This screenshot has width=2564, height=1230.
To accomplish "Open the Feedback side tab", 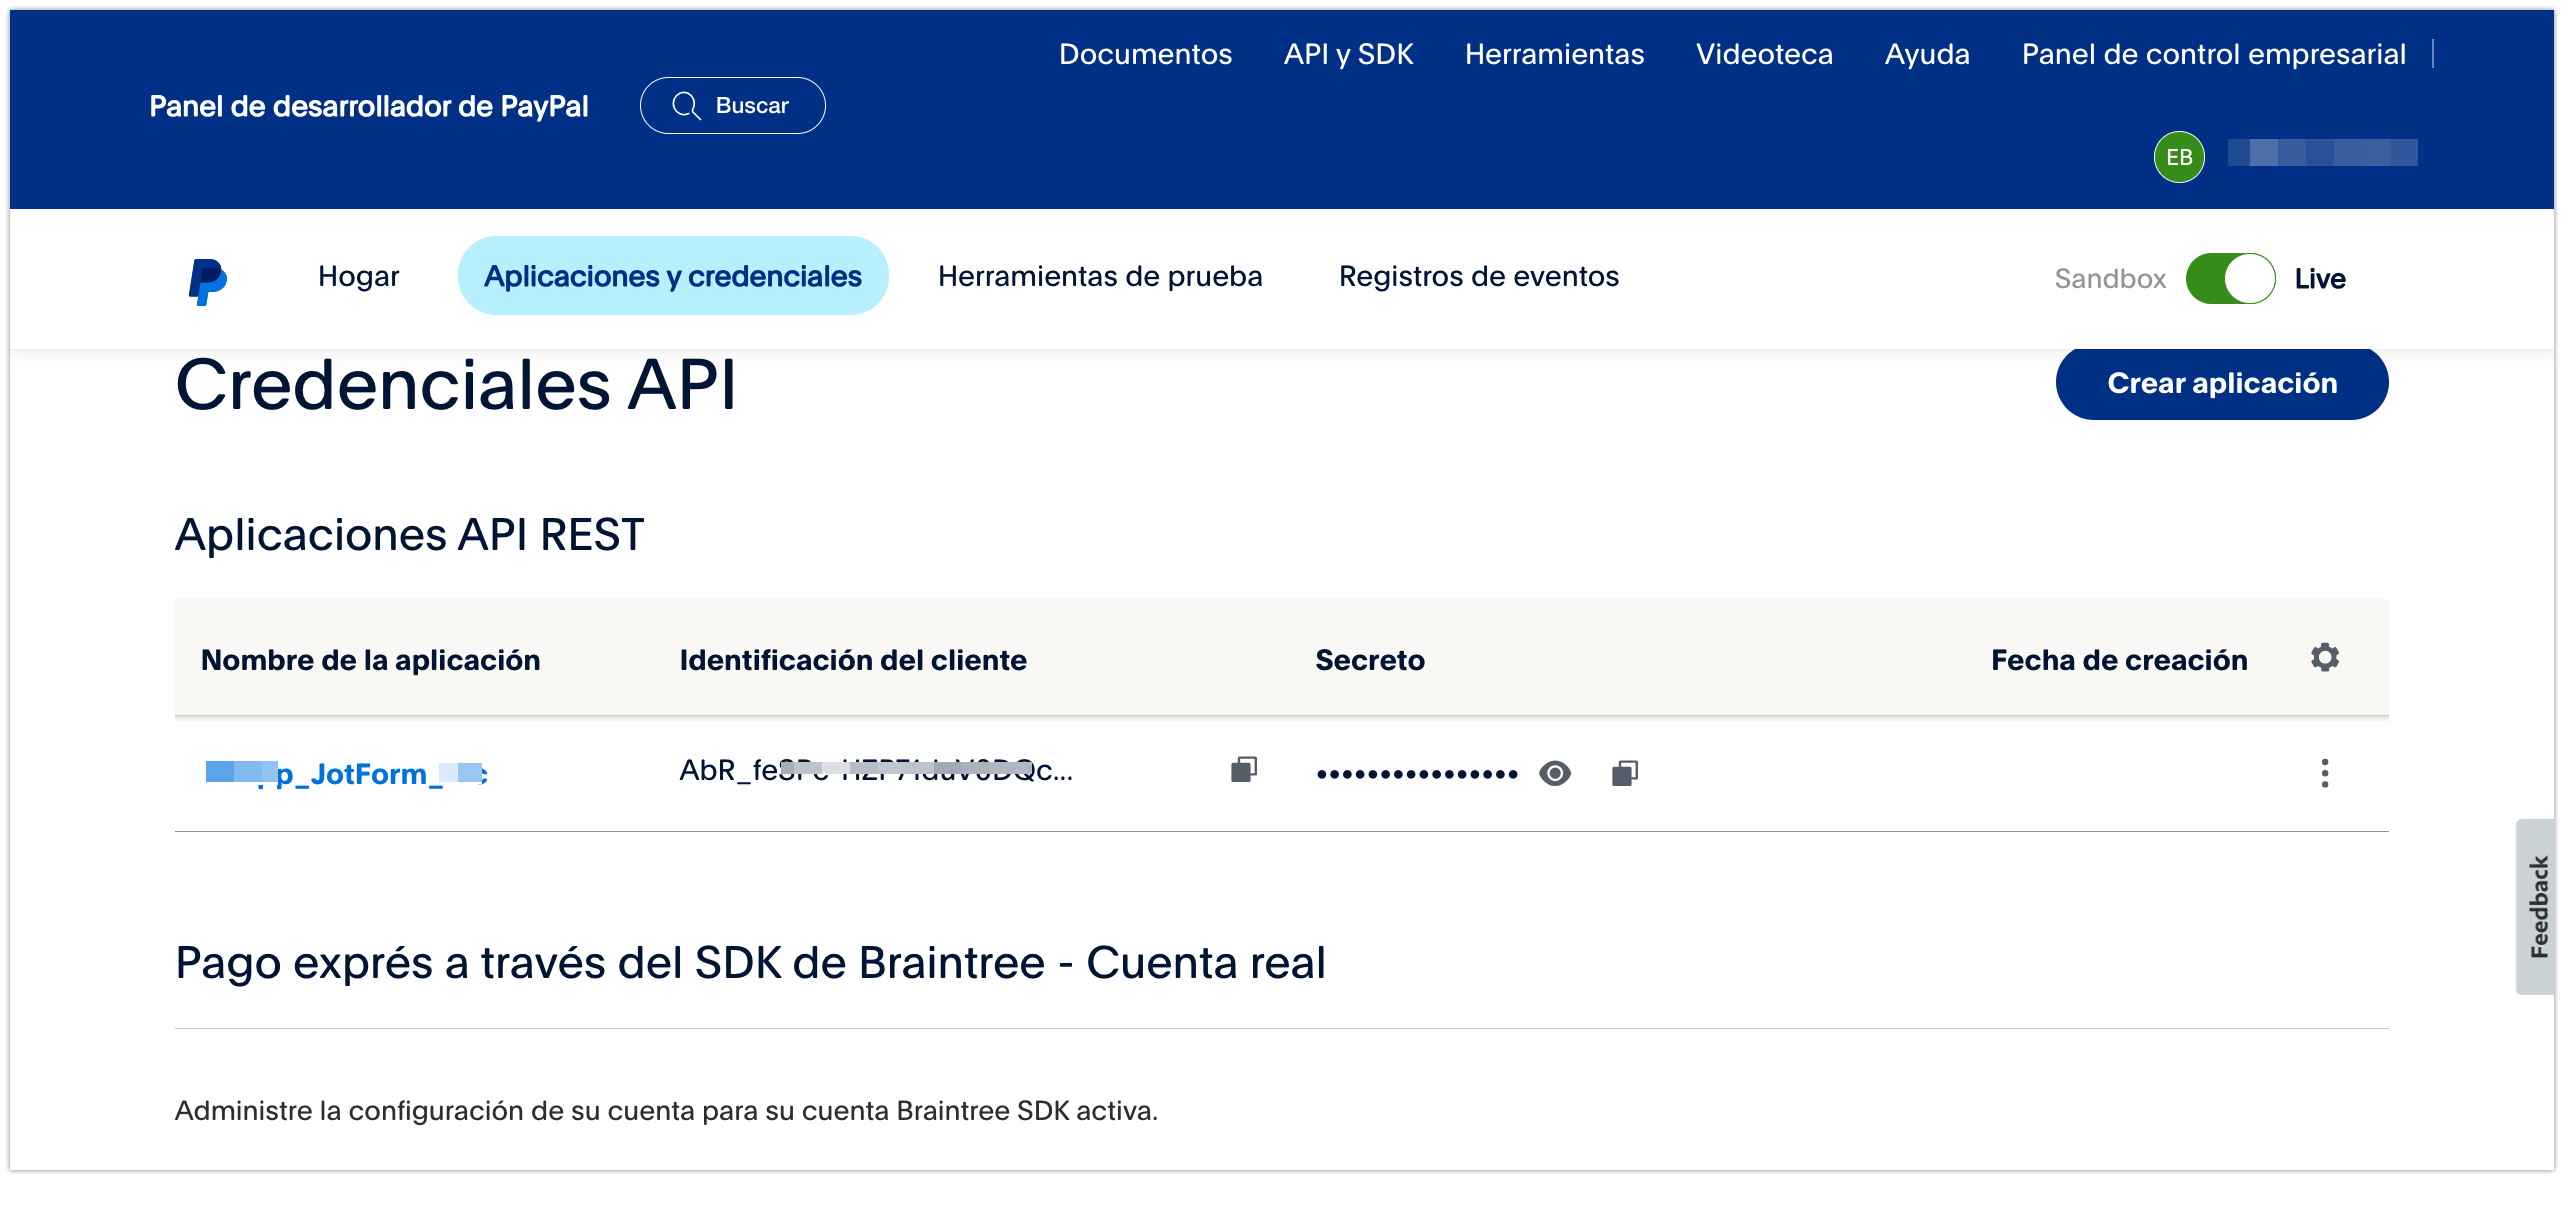I will coord(2537,906).
